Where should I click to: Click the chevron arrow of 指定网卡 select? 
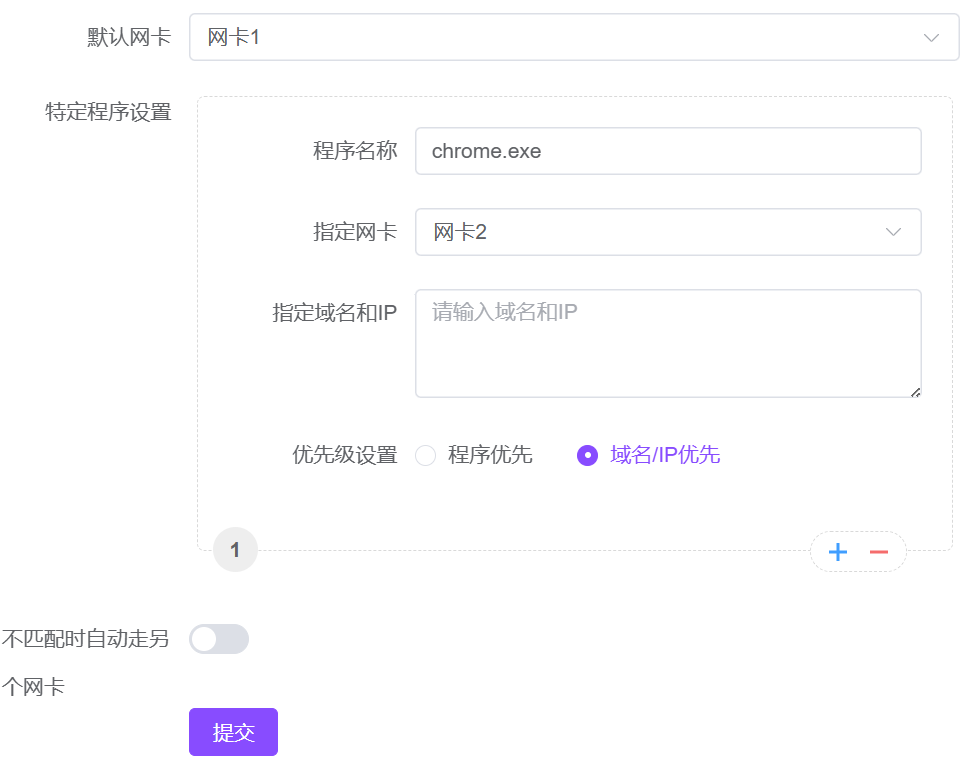pos(893,232)
